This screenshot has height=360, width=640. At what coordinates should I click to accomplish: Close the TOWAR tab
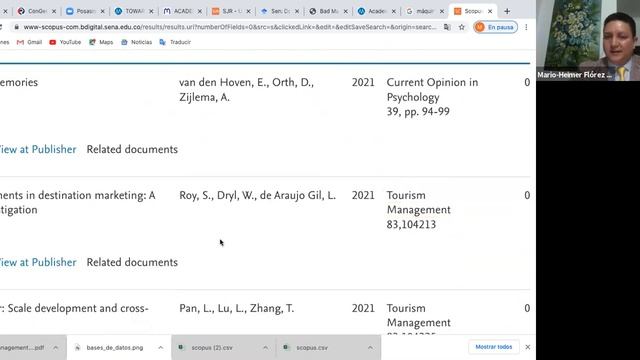[151, 11]
